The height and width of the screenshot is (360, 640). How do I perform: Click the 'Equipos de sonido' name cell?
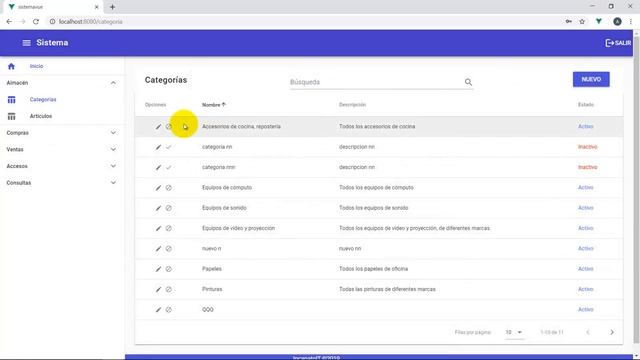(224, 208)
